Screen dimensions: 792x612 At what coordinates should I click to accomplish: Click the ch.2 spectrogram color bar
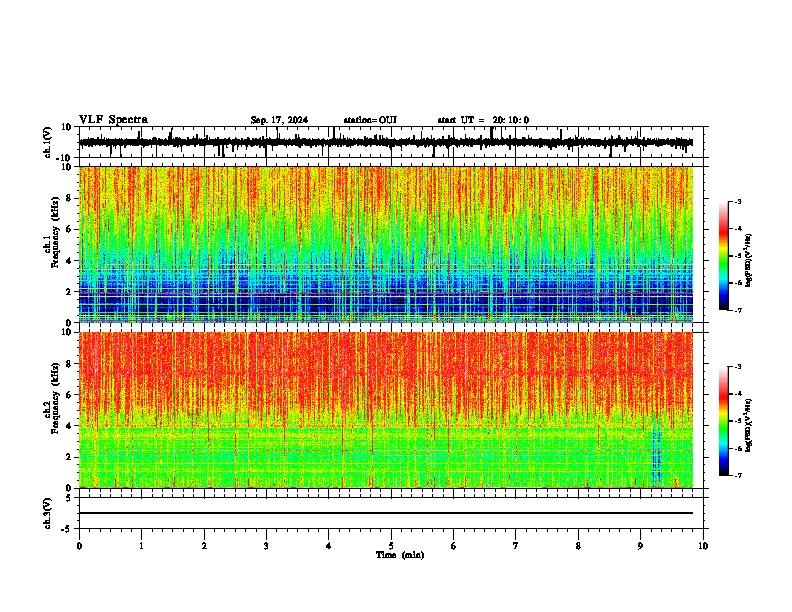click(723, 421)
